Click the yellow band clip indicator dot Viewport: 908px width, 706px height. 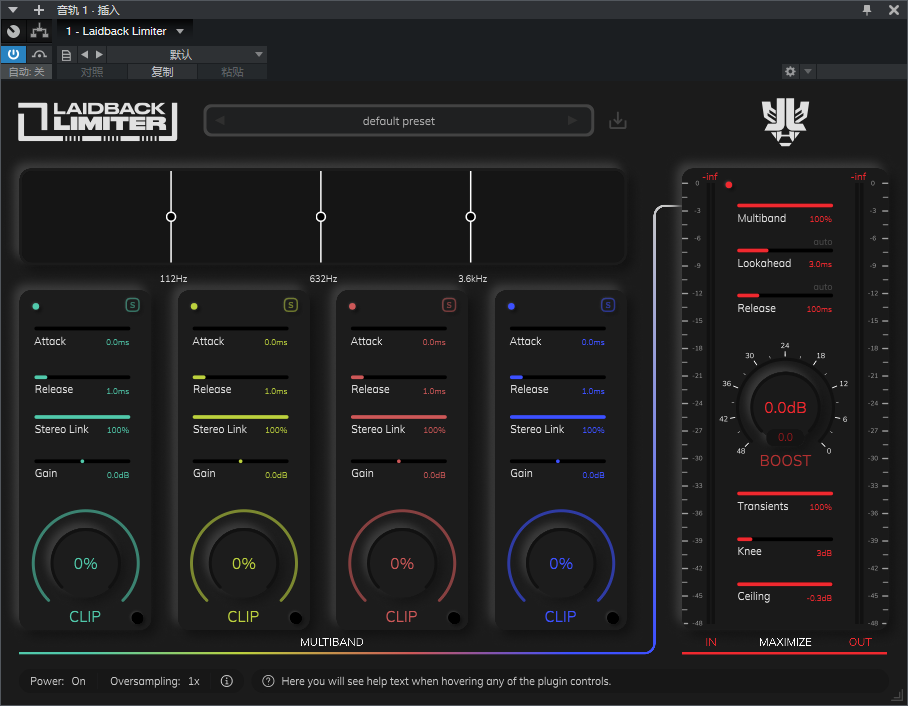pyautogui.click(x=295, y=617)
